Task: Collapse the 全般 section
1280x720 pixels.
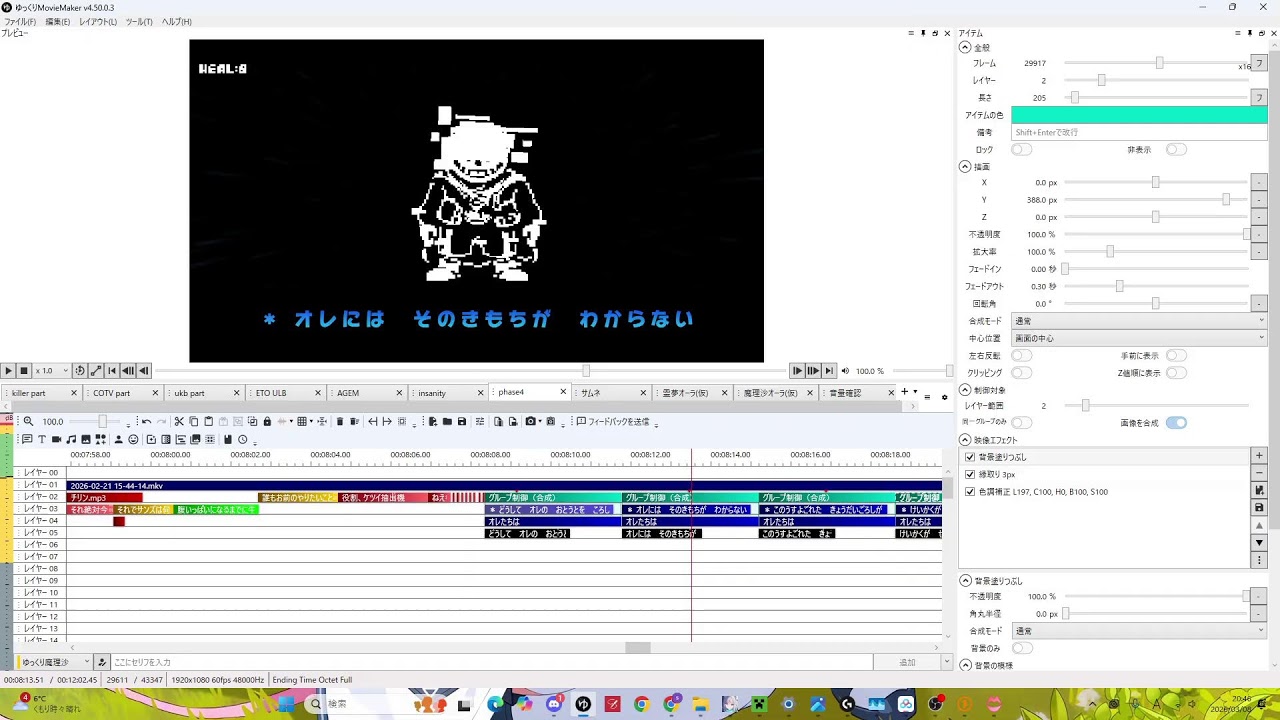Action: coord(965,47)
